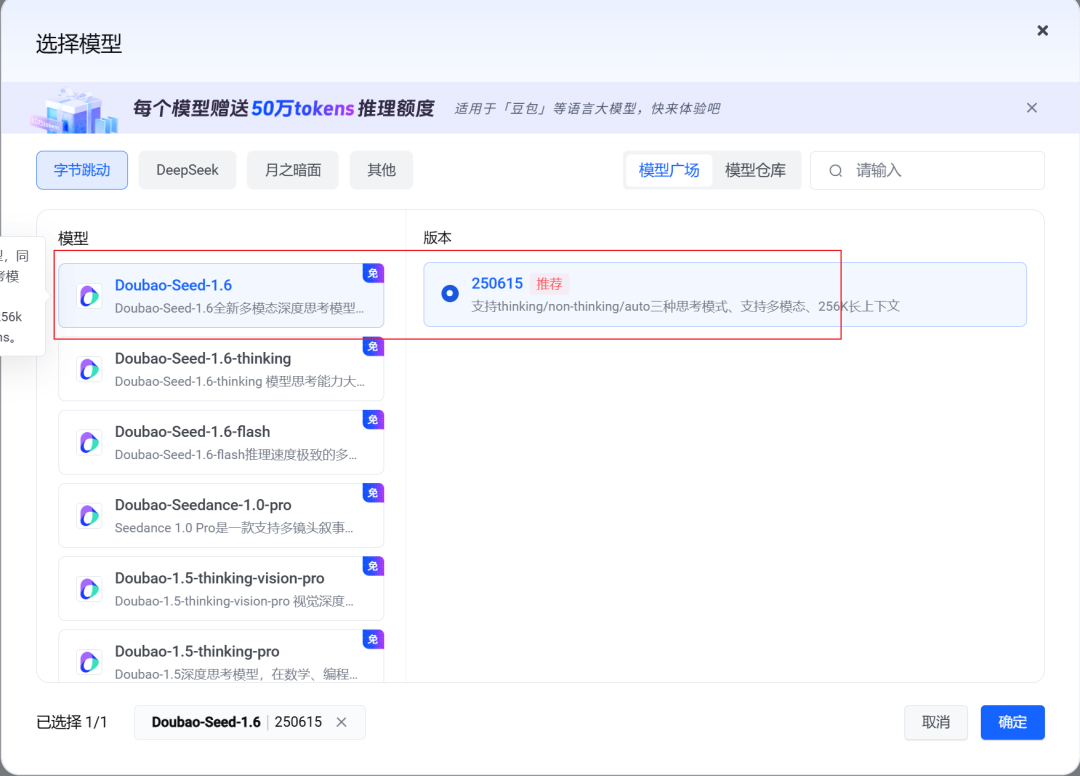
Task: Click the Doubao-1.5-thinking-pro logo icon
Action: (x=90, y=662)
